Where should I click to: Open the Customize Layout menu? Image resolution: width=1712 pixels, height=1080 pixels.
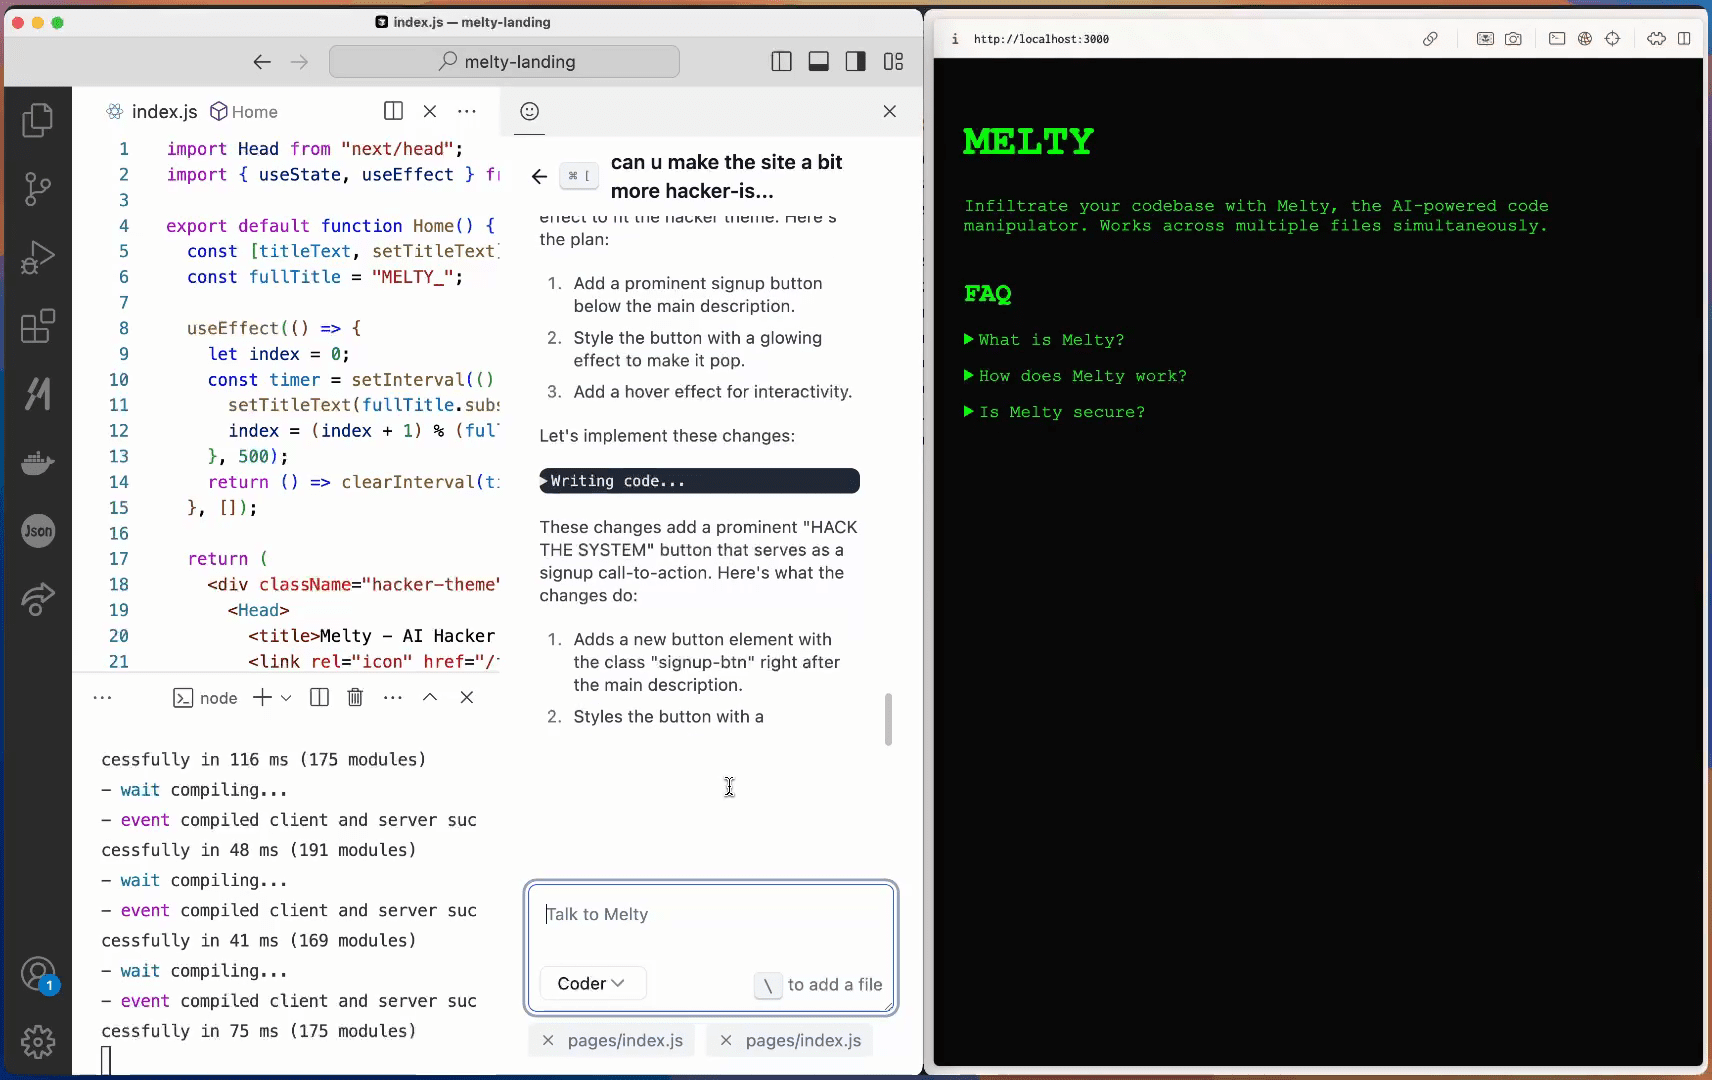click(894, 62)
